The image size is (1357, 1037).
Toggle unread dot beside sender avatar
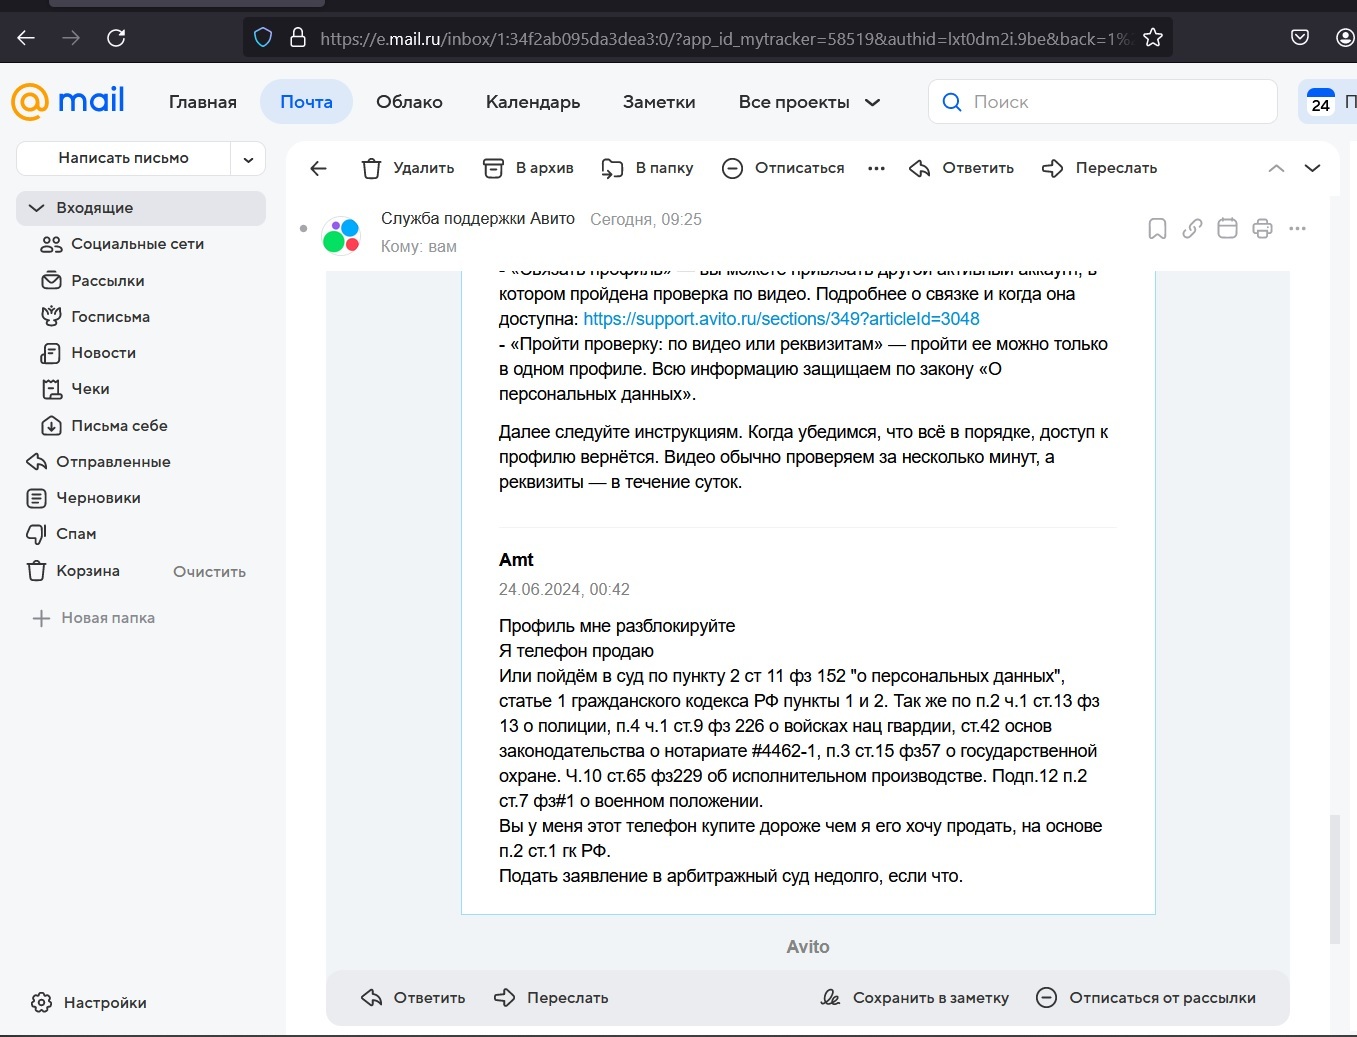[x=303, y=229]
